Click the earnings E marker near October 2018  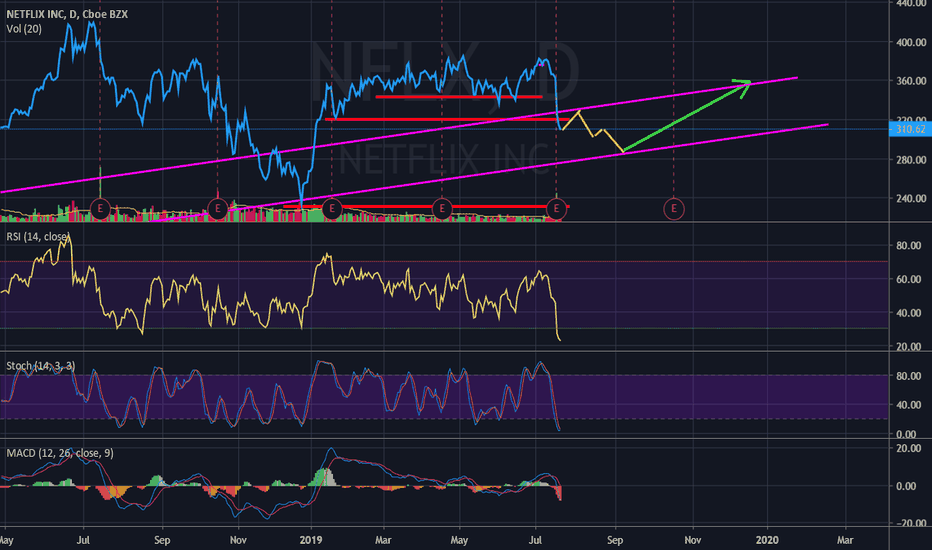pyautogui.click(x=218, y=209)
